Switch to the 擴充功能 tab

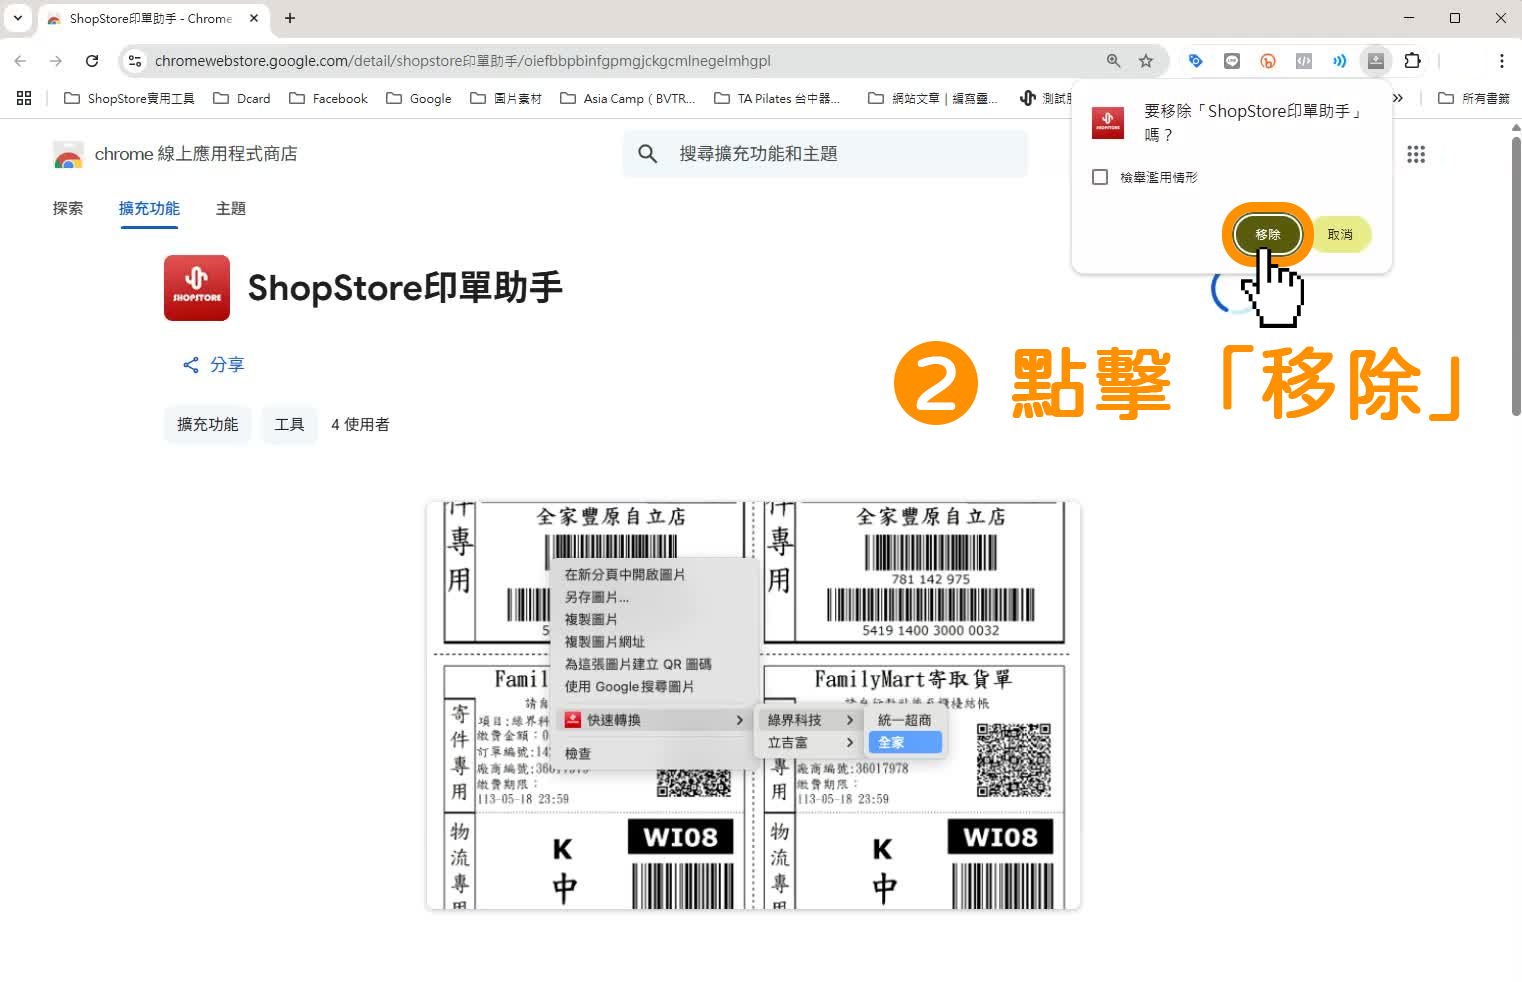[149, 208]
